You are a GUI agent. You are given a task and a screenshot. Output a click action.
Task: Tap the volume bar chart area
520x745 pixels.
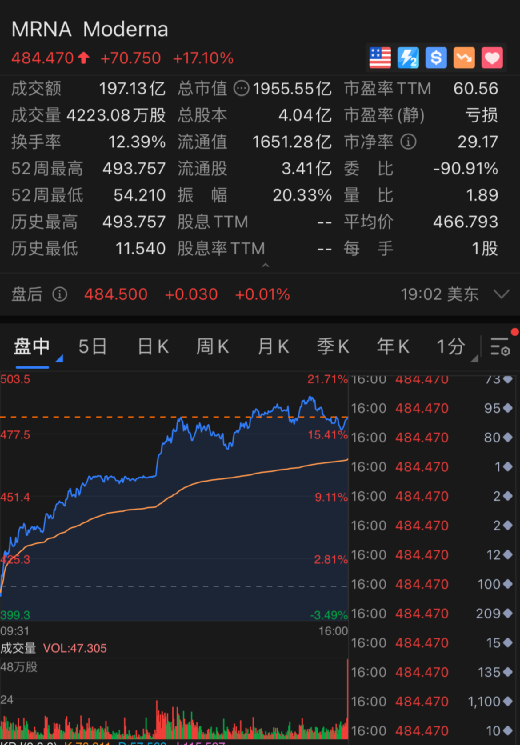[174, 698]
